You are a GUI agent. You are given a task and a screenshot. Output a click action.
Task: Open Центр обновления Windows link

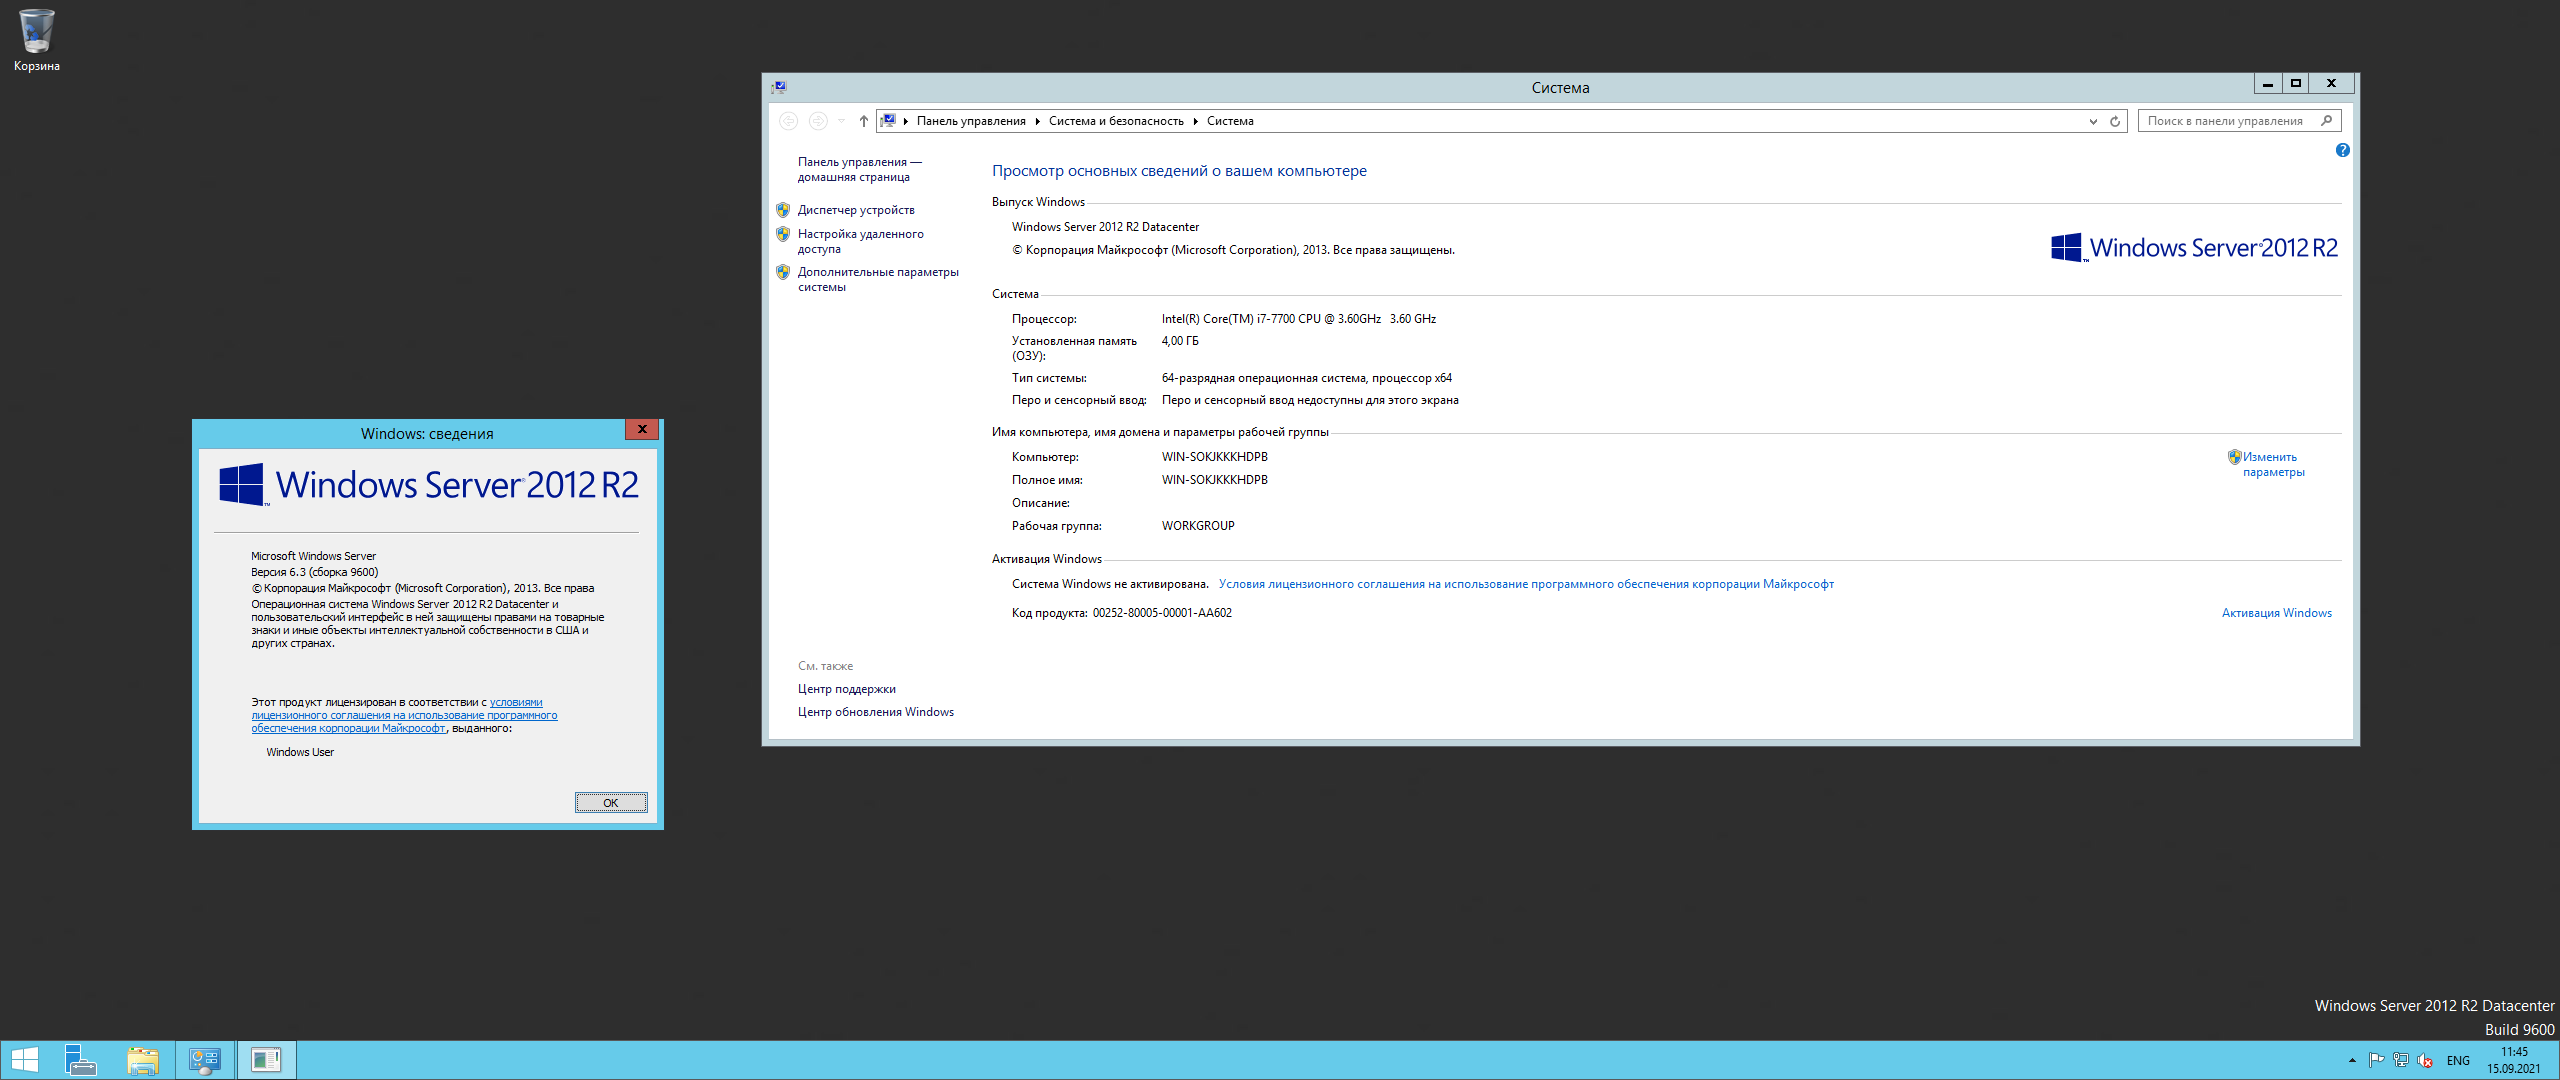[x=875, y=712]
